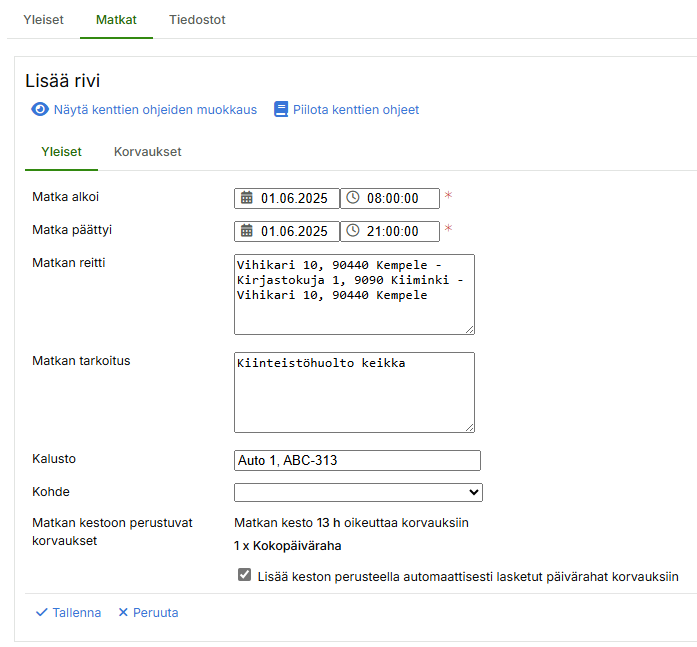Click the book icon beside Piilota kenttien ohjeet
Screen dimensions: 697x647
pyautogui.click(x=281, y=110)
